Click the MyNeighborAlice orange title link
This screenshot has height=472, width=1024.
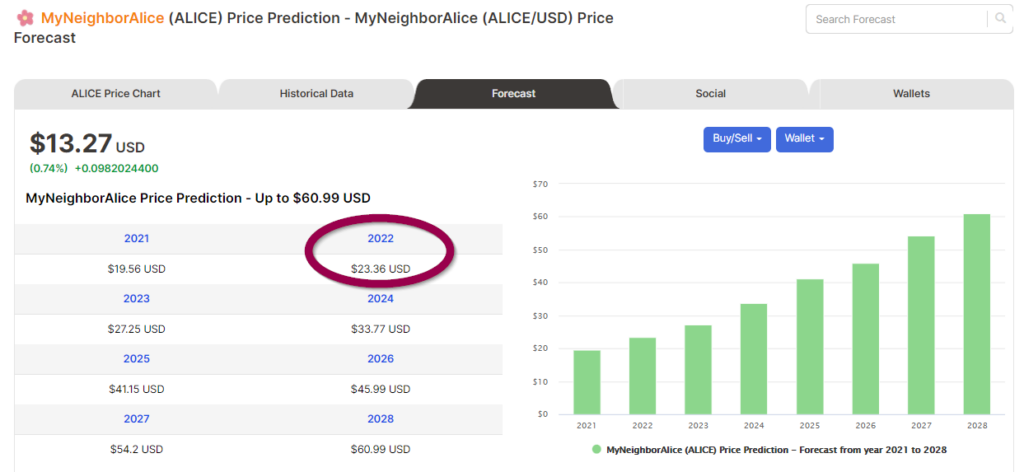103,18
